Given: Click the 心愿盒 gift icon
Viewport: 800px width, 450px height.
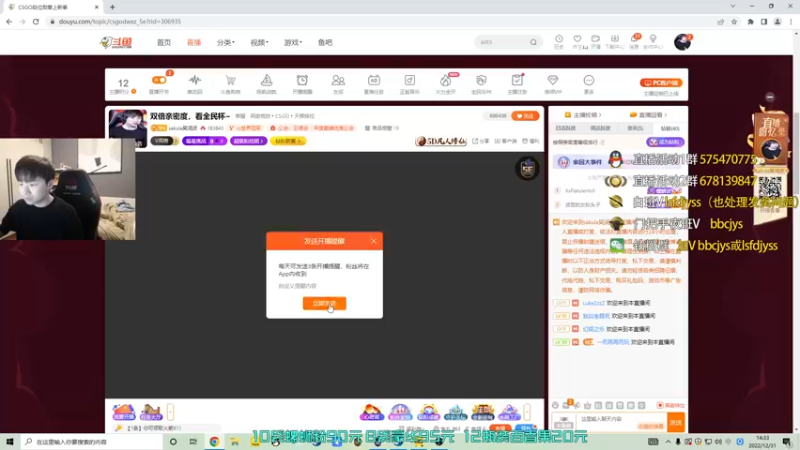Looking at the screenshot, I should click(371, 412).
